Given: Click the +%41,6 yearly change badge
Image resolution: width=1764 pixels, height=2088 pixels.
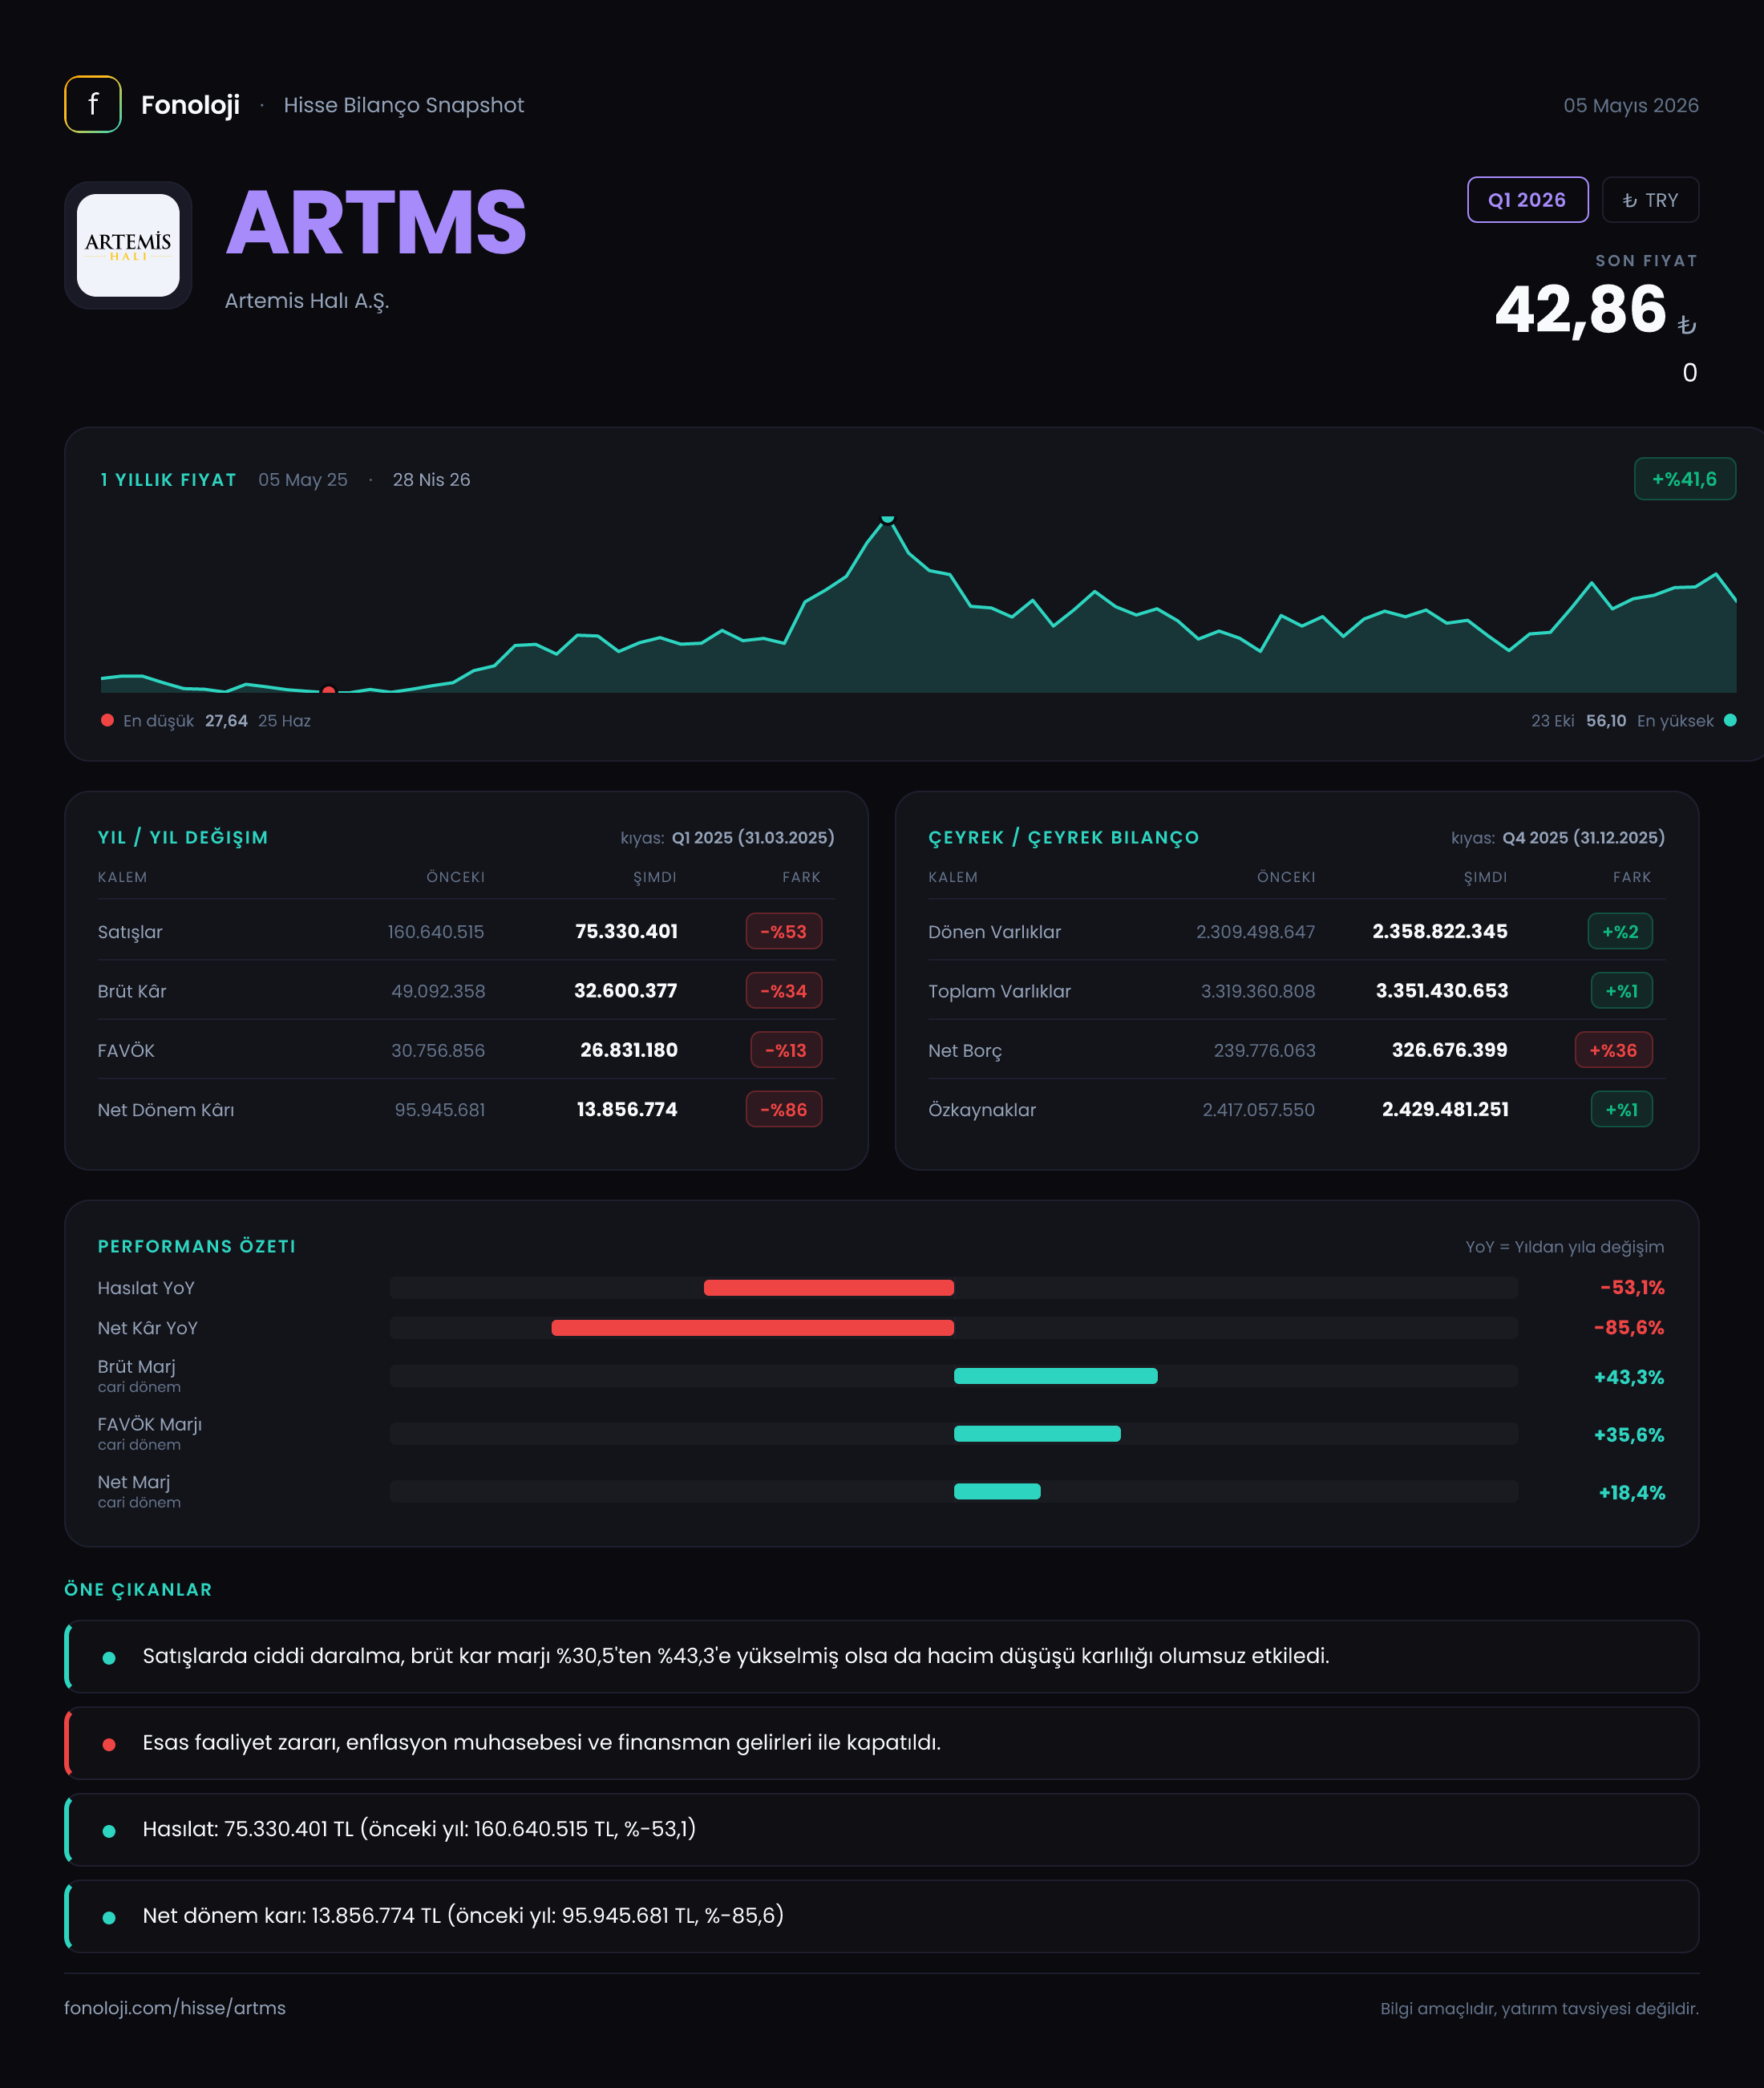Looking at the screenshot, I should tap(1684, 479).
